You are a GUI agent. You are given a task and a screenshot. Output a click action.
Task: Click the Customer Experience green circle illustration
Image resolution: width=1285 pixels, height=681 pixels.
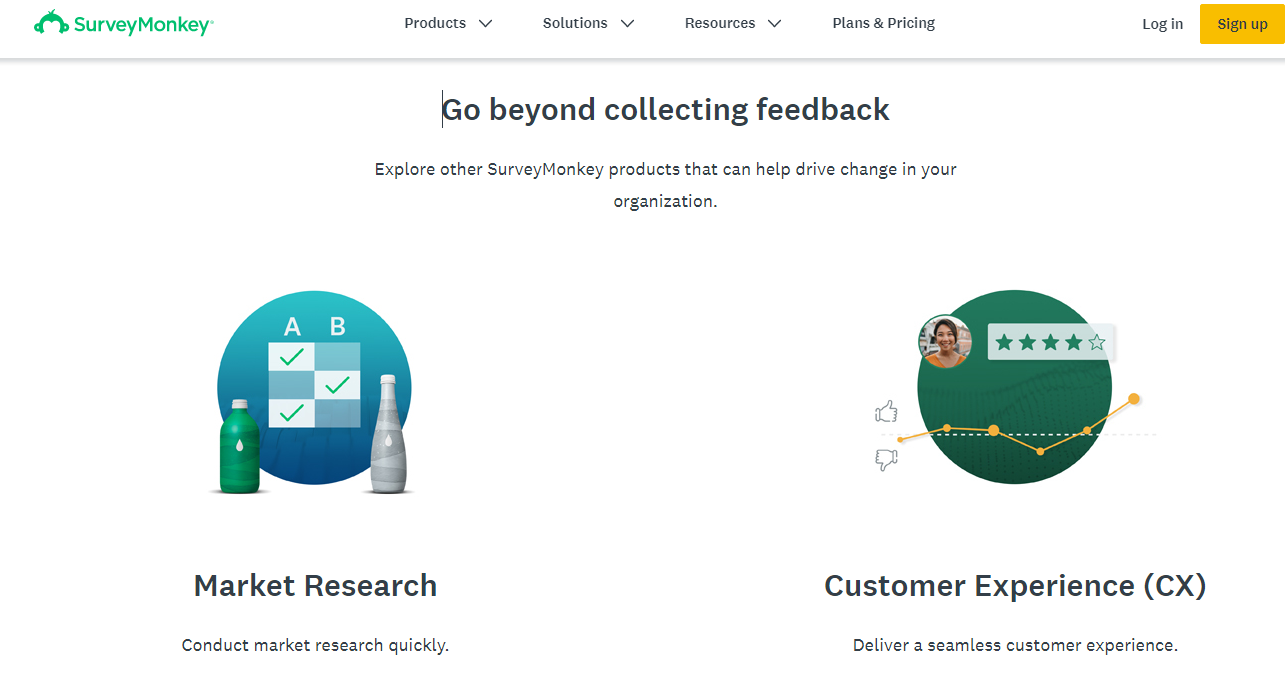[x=1014, y=388]
